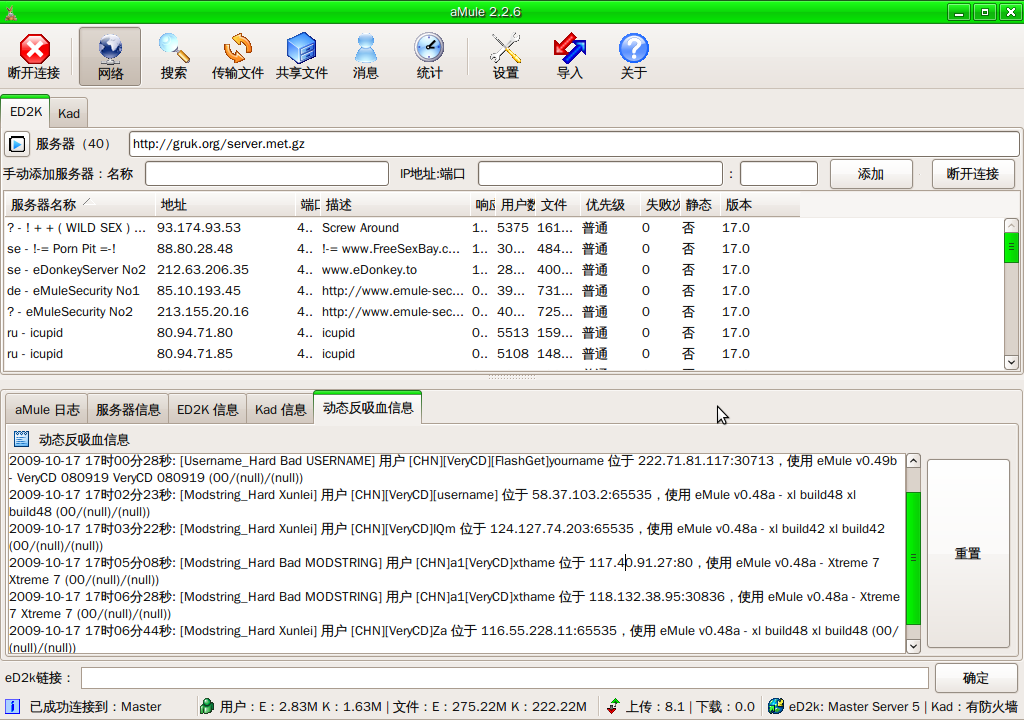Open the 服务器信息 tab

click(128, 410)
